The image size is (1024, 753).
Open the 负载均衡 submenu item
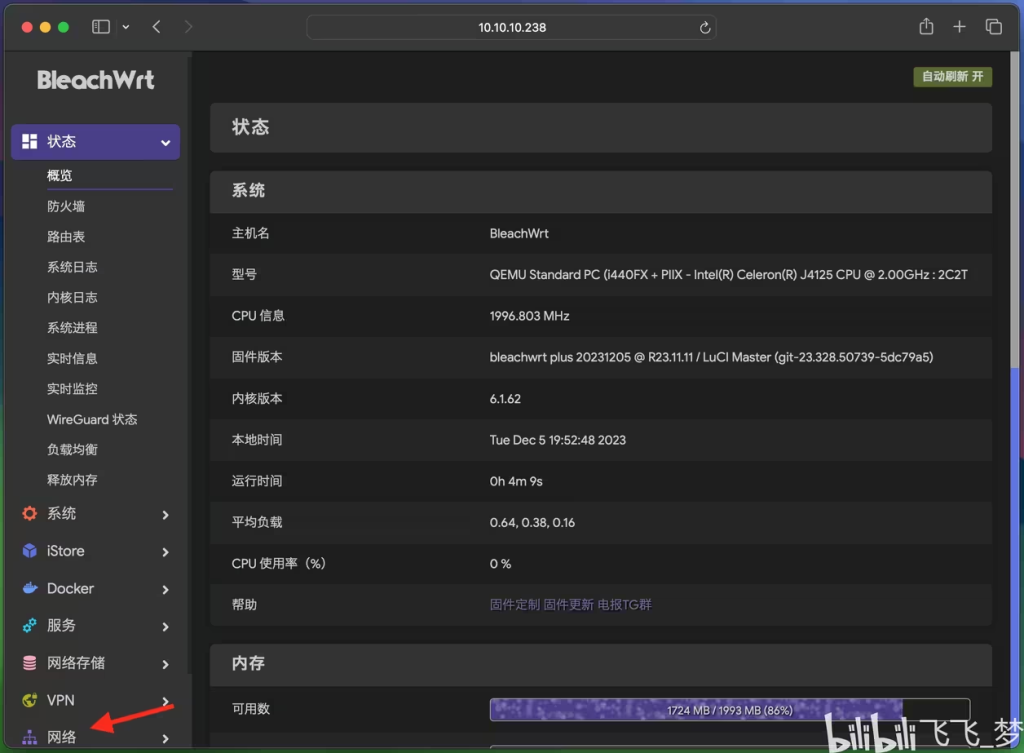pos(72,449)
